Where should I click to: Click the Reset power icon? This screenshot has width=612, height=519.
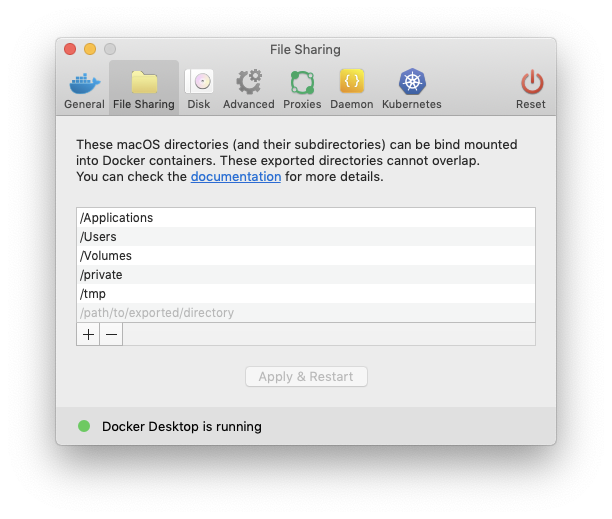pos(532,82)
